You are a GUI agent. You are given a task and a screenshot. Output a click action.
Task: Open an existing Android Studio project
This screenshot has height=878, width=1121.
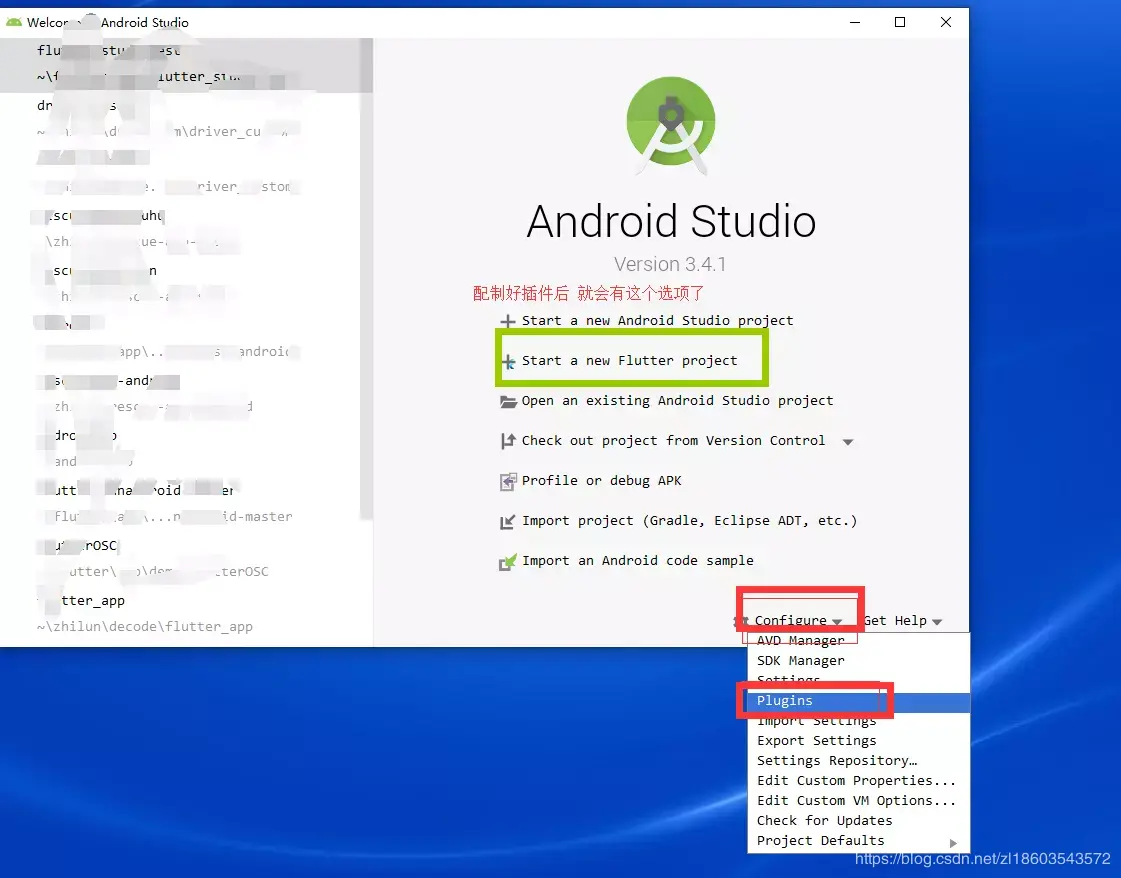(677, 400)
